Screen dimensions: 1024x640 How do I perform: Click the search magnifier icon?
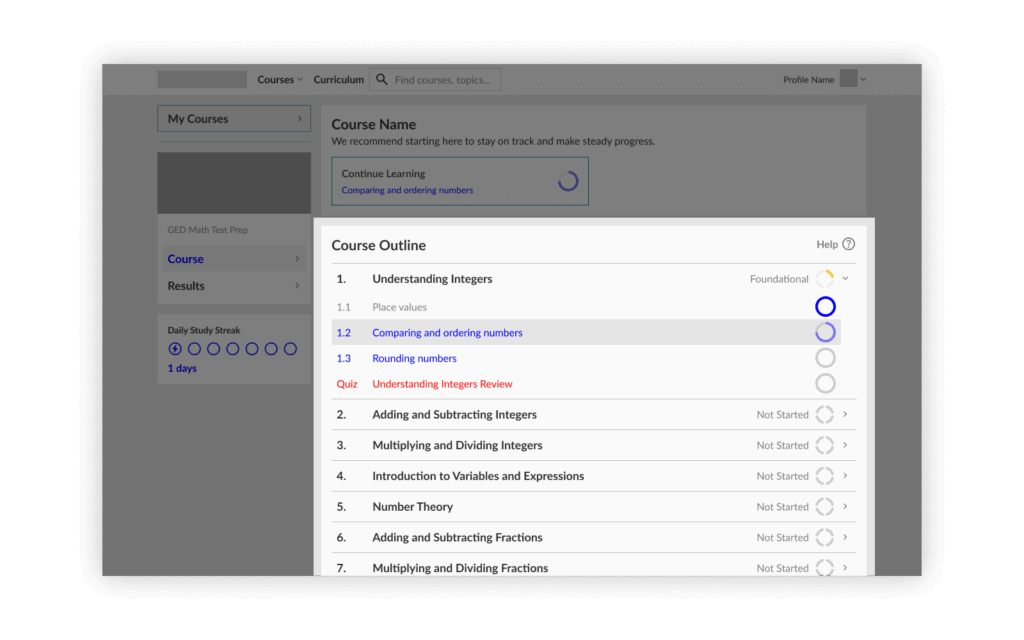click(381, 80)
